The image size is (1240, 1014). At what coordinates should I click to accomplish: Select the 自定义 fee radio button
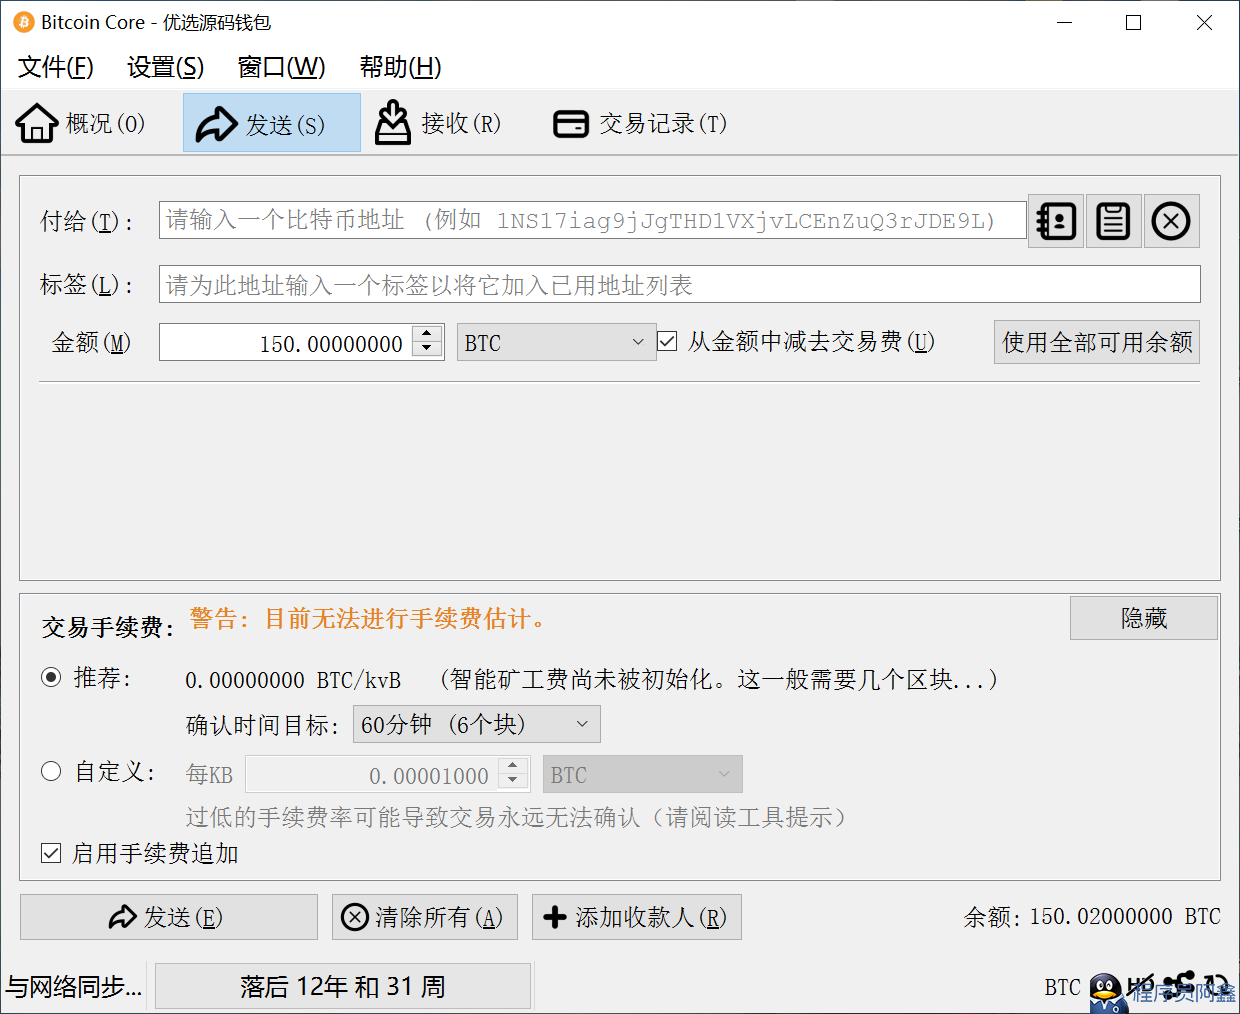click(51, 771)
